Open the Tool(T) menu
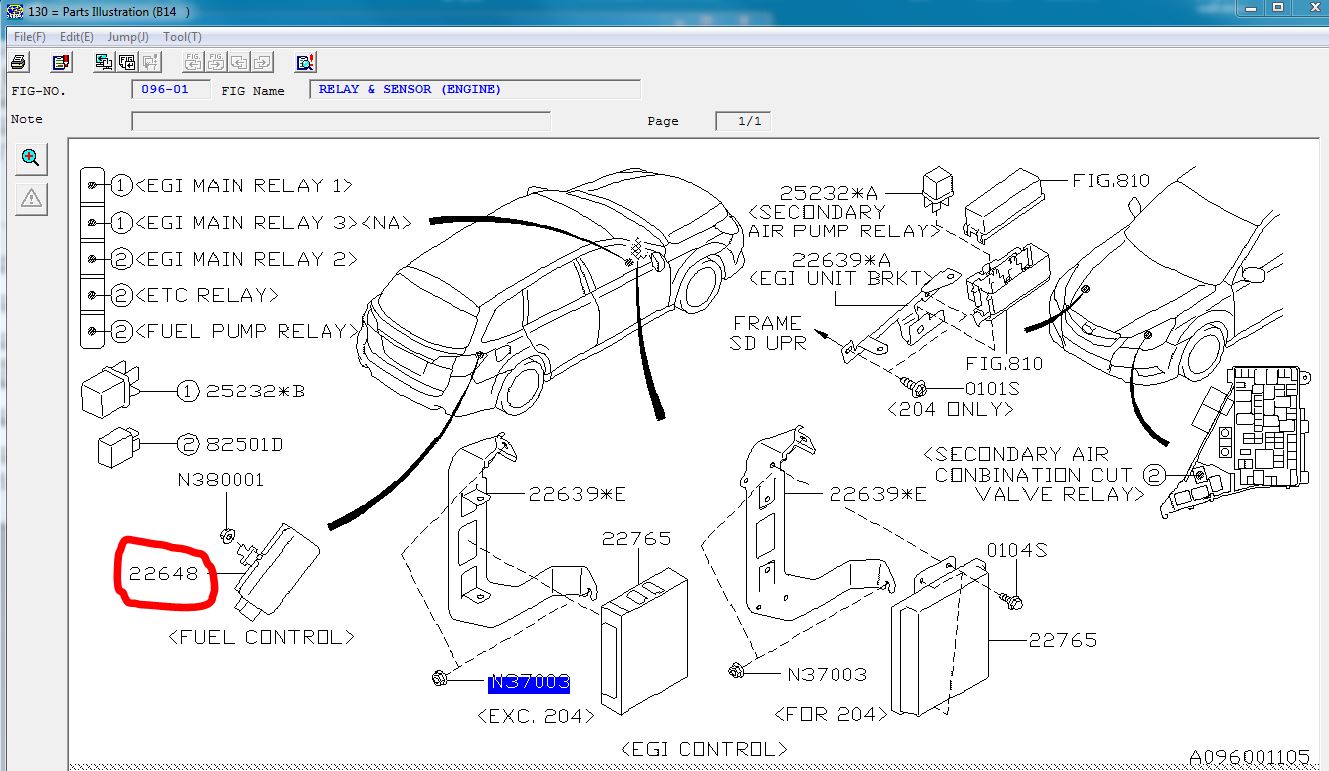This screenshot has width=1329, height=771. tap(182, 37)
